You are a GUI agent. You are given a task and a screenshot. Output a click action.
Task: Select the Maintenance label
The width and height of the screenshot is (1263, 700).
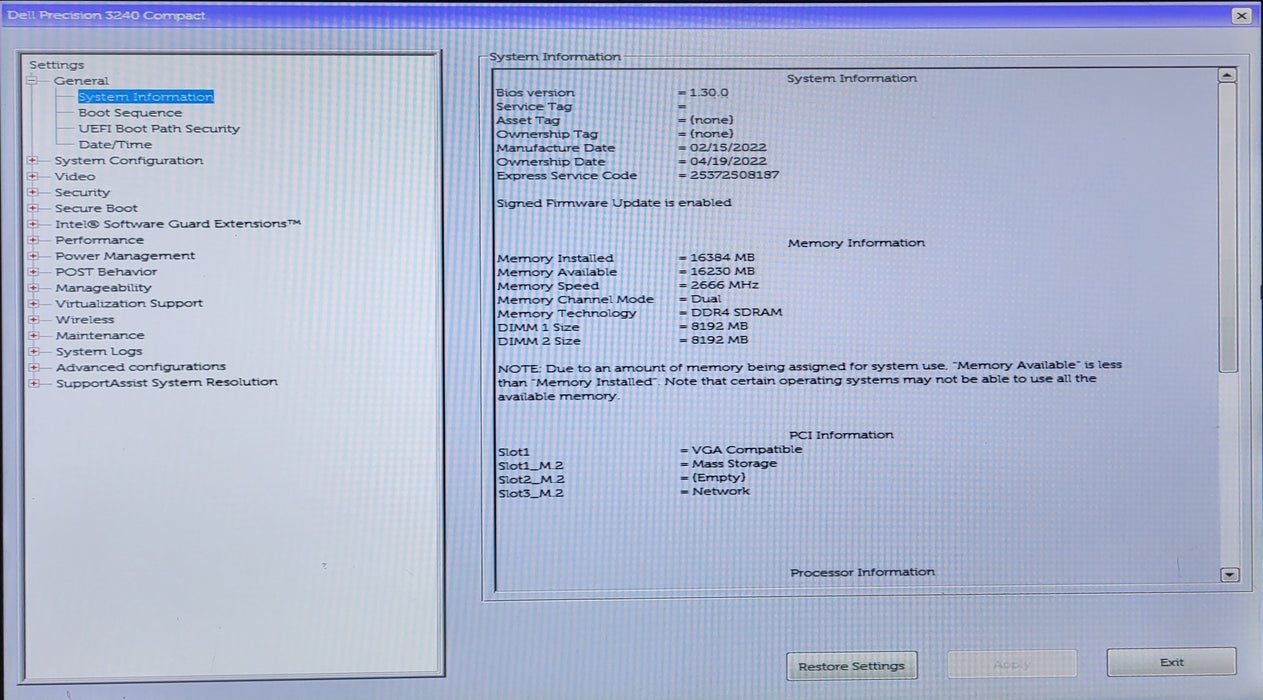[x=100, y=336]
